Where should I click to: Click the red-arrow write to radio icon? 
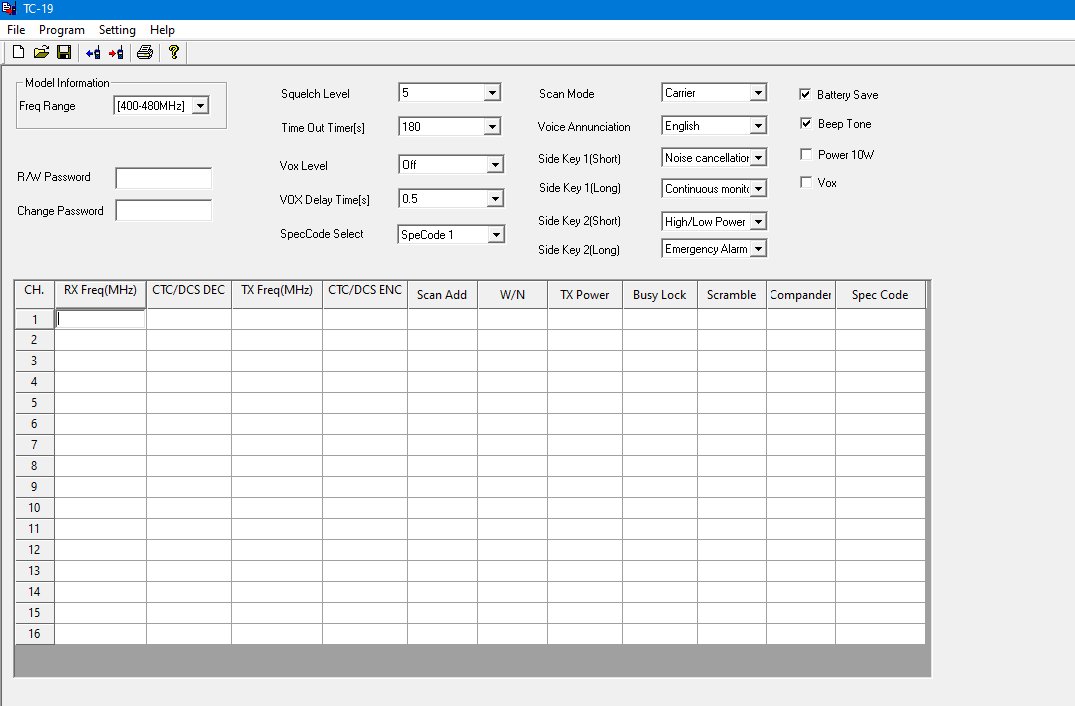coord(116,52)
